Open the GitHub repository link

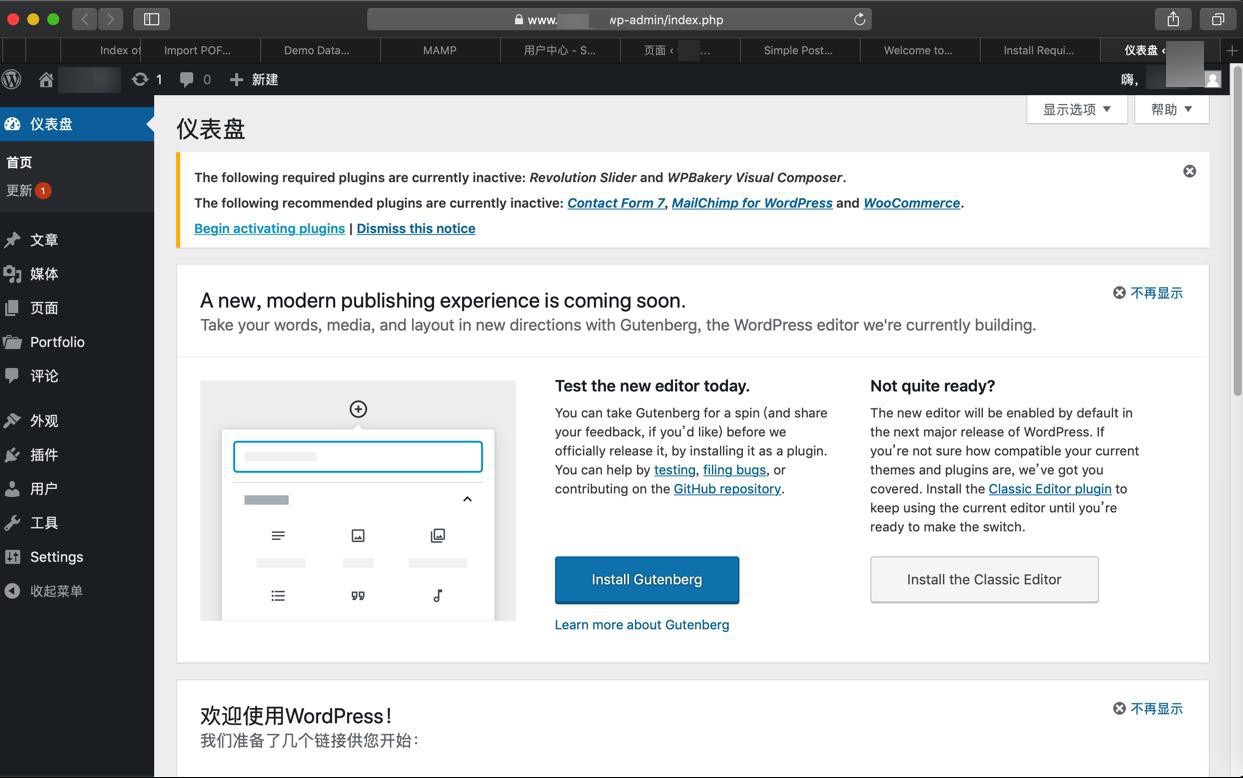727,489
